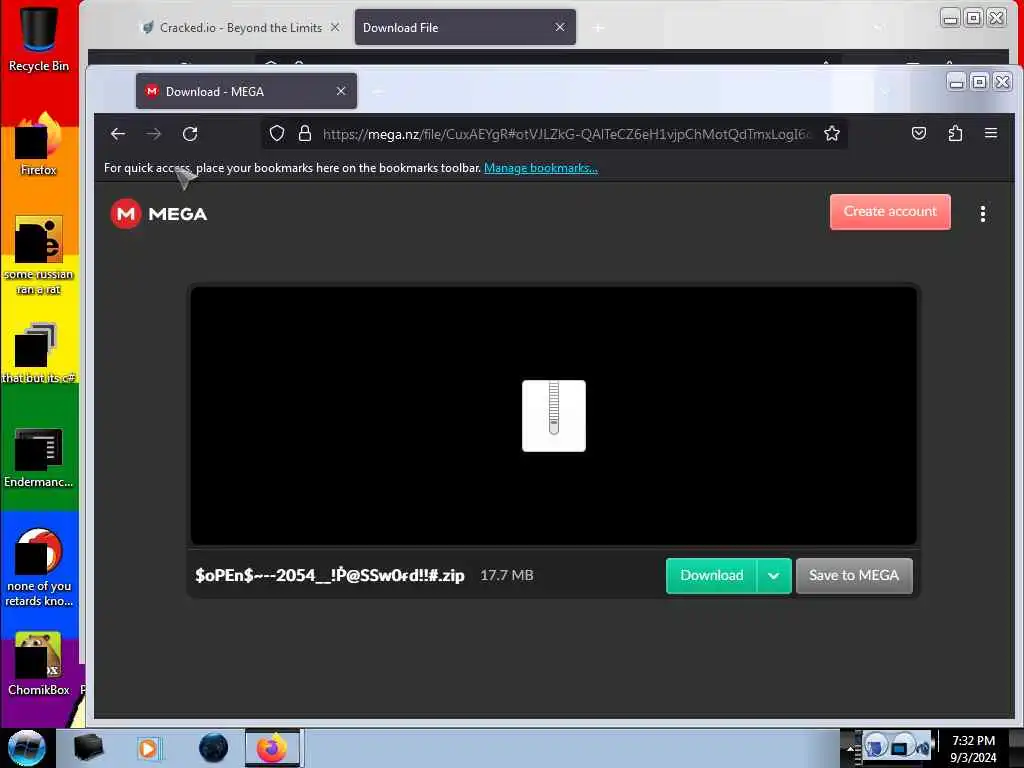
Task: Open the tracking protection shield icon
Action: click(277, 134)
